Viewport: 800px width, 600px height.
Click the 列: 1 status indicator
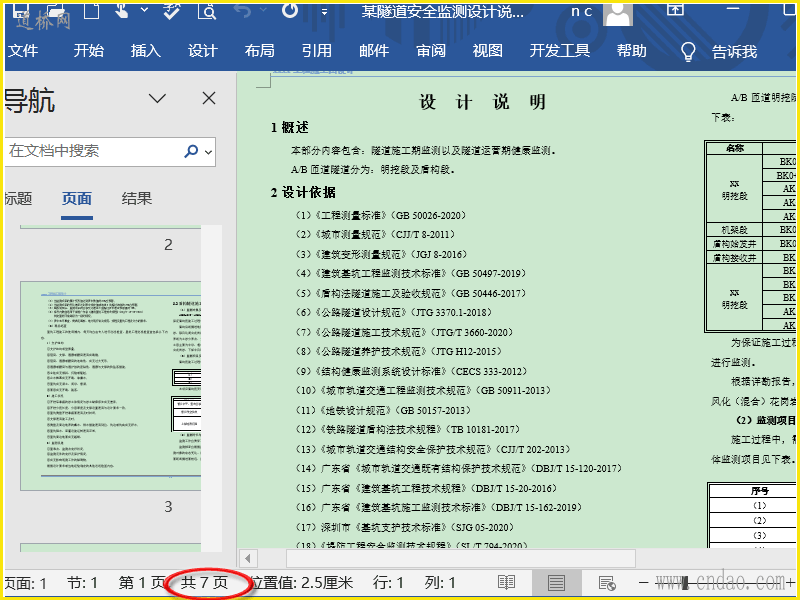(440, 583)
